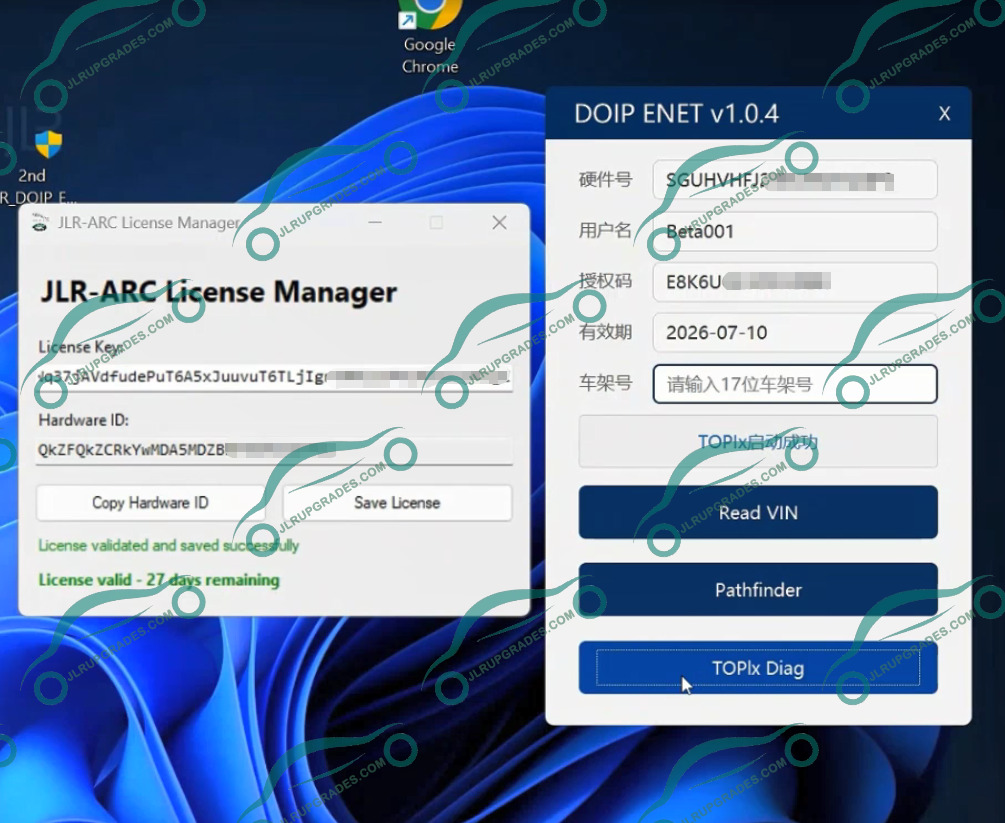
Task: Click the 'Hardware ID:' label
Action: click(x=83, y=420)
